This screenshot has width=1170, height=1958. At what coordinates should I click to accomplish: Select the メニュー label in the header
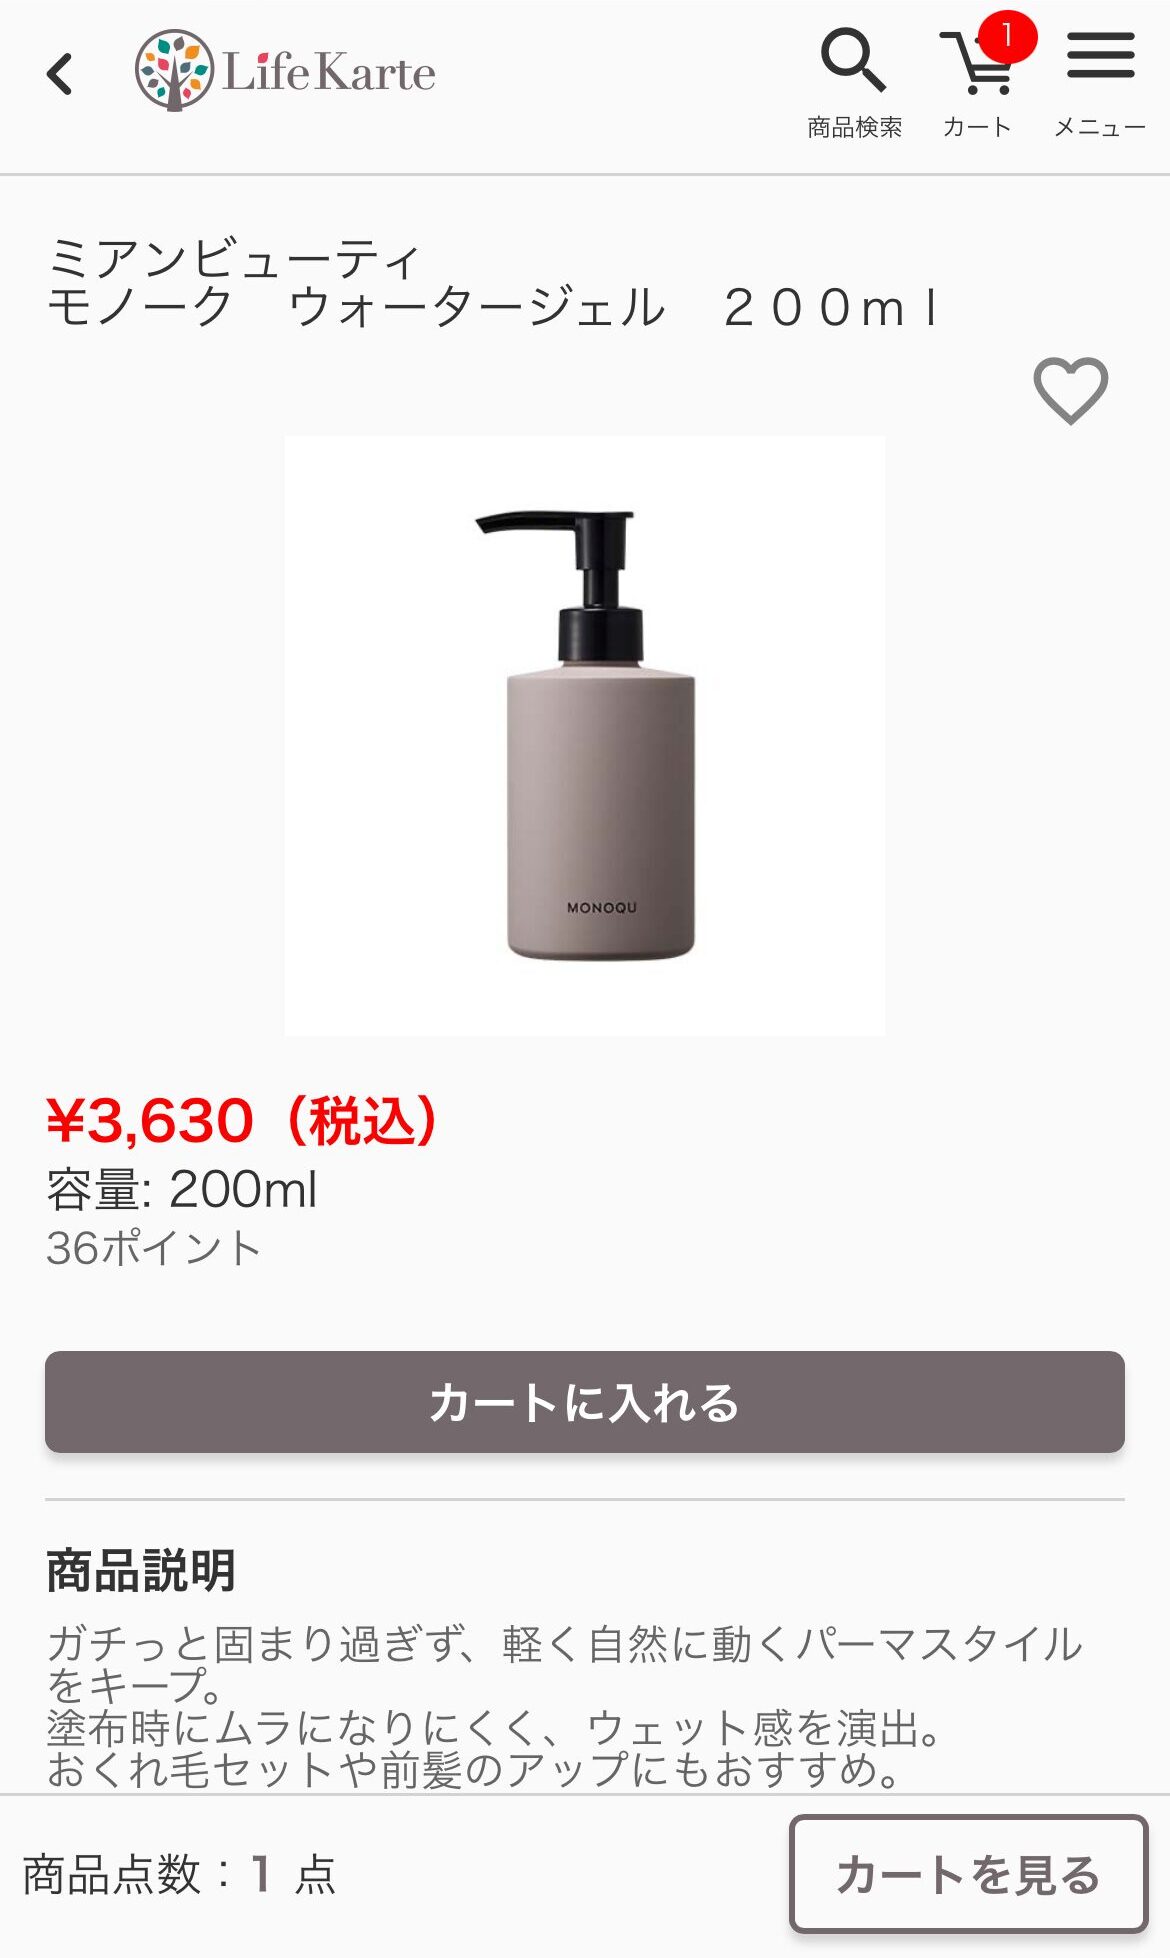pyautogui.click(x=1100, y=127)
